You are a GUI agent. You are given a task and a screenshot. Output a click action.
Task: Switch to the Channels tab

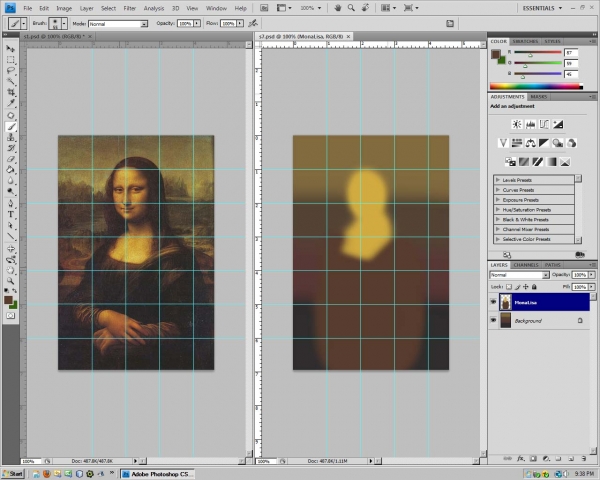[526, 265]
